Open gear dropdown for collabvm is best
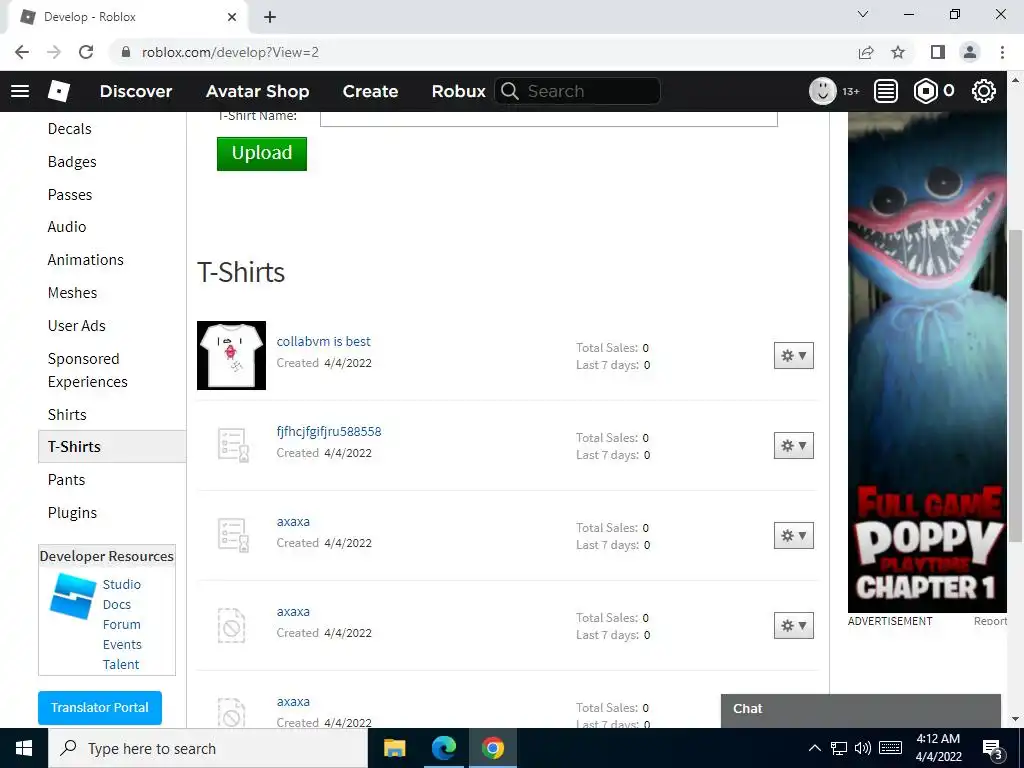Screen dimensions: 1024x768 [x=793, y=355]
